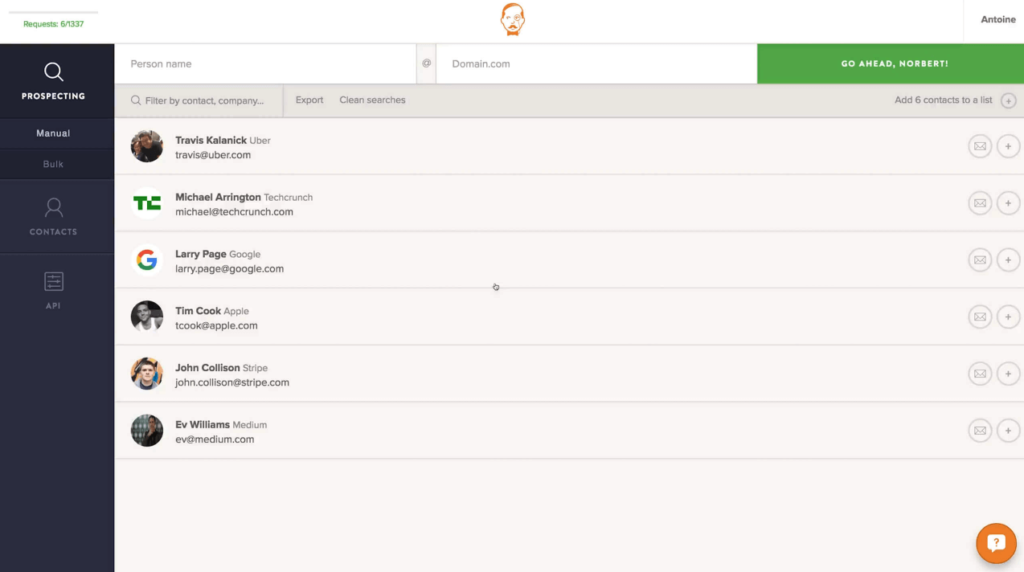Open the Contacts section icon
This screenshot has height=572, width=1024.
(54, 208)
